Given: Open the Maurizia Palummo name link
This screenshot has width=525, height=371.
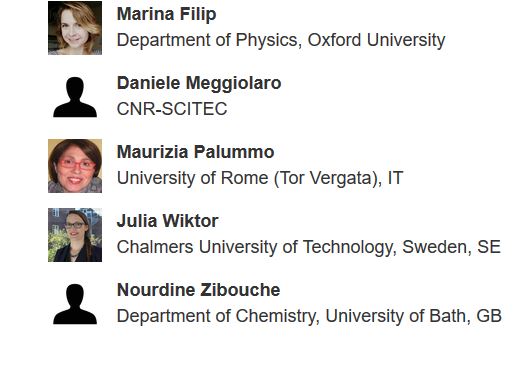Looking at the screenshot, I should [x=196, y=152].
